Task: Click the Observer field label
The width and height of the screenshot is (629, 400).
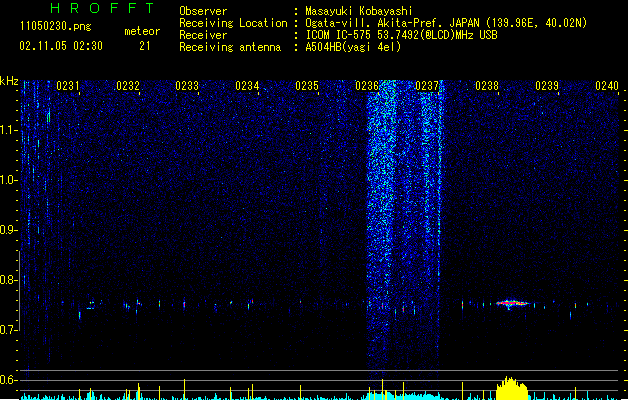Action: 203,11
